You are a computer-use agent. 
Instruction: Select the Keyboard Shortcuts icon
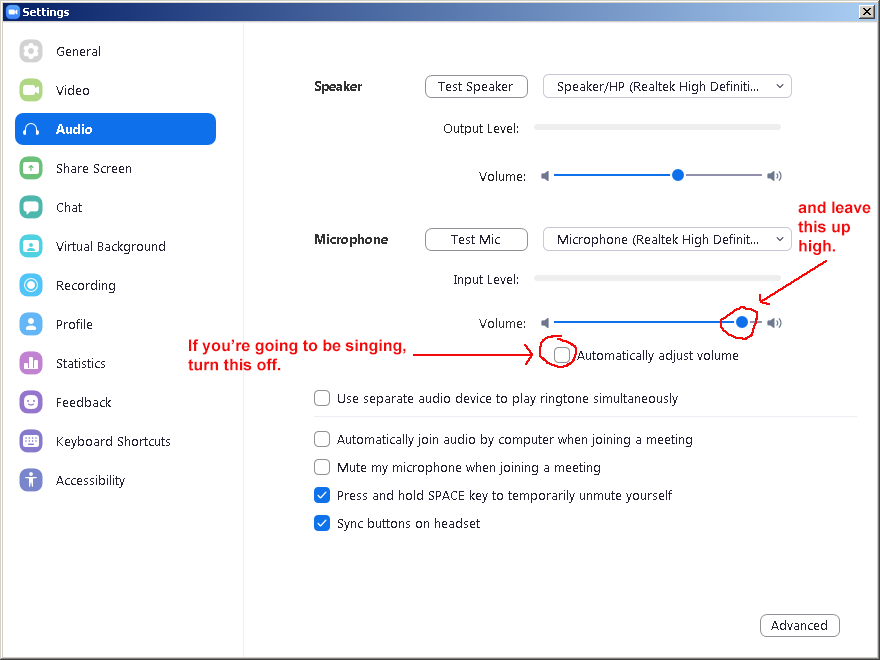coord(31,441)
